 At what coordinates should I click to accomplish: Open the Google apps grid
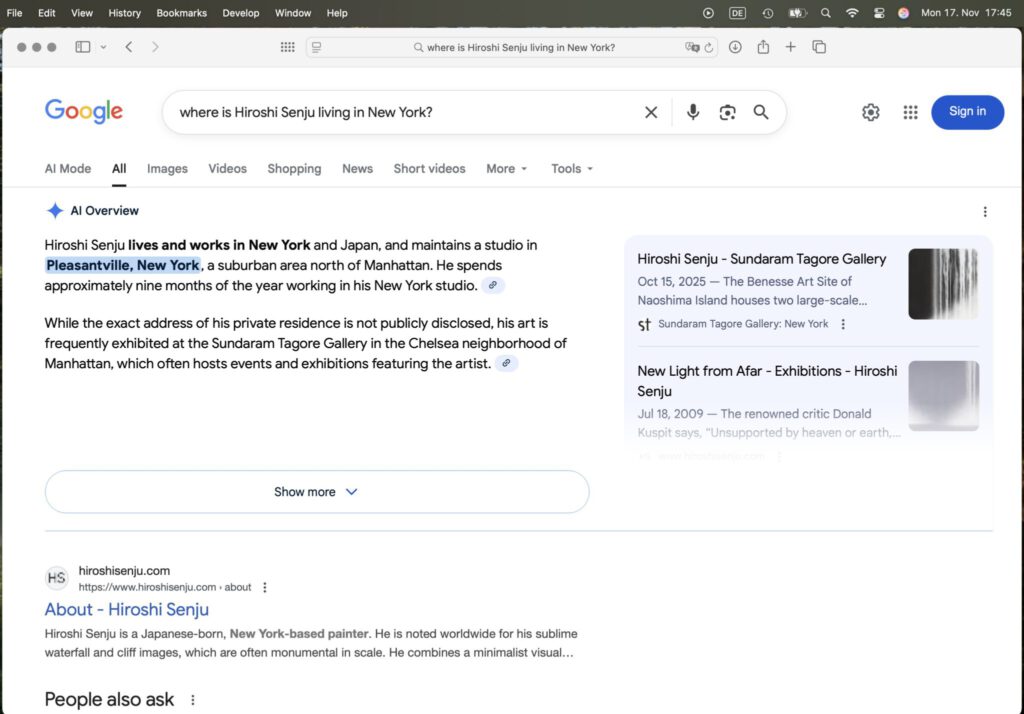tap(910, 112)
